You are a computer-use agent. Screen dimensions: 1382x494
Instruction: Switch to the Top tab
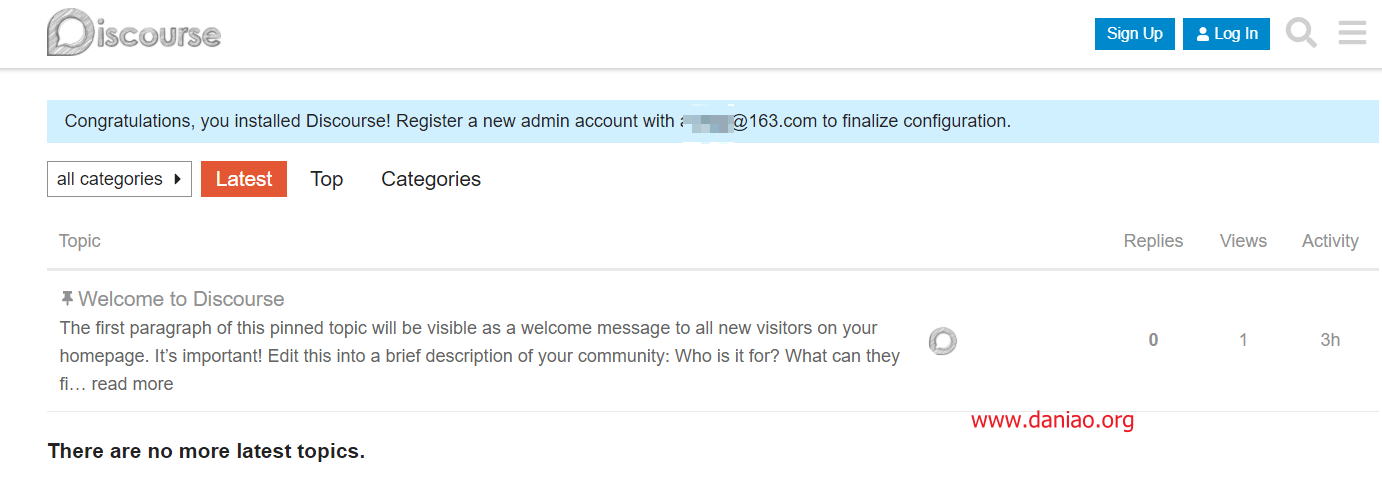327,179
